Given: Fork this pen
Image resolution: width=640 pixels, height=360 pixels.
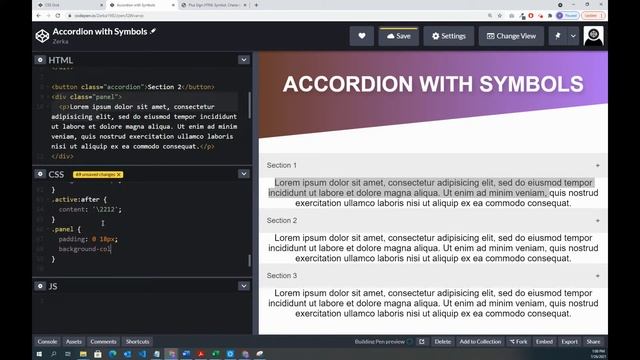Looking at the screenshot, I should pyautogui.click(x=518, y=342).
